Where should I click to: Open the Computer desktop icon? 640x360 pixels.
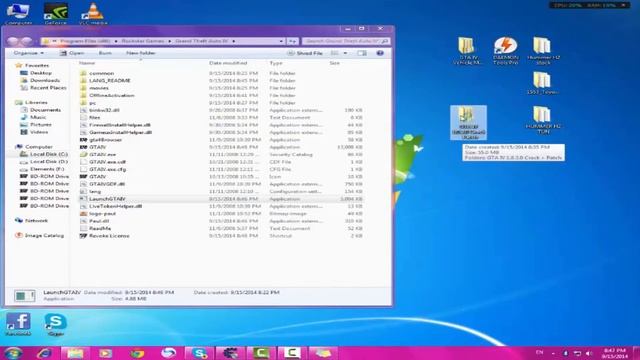click(18, 14)
